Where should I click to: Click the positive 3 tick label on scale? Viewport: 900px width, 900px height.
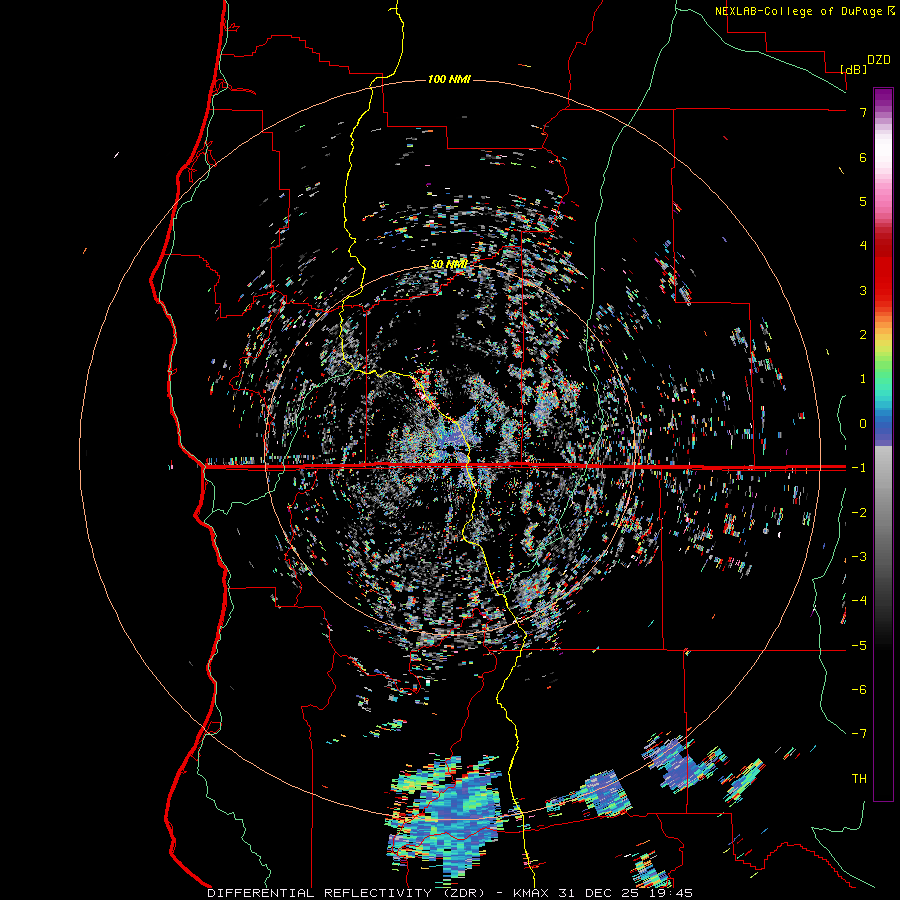tap(863, 290)
